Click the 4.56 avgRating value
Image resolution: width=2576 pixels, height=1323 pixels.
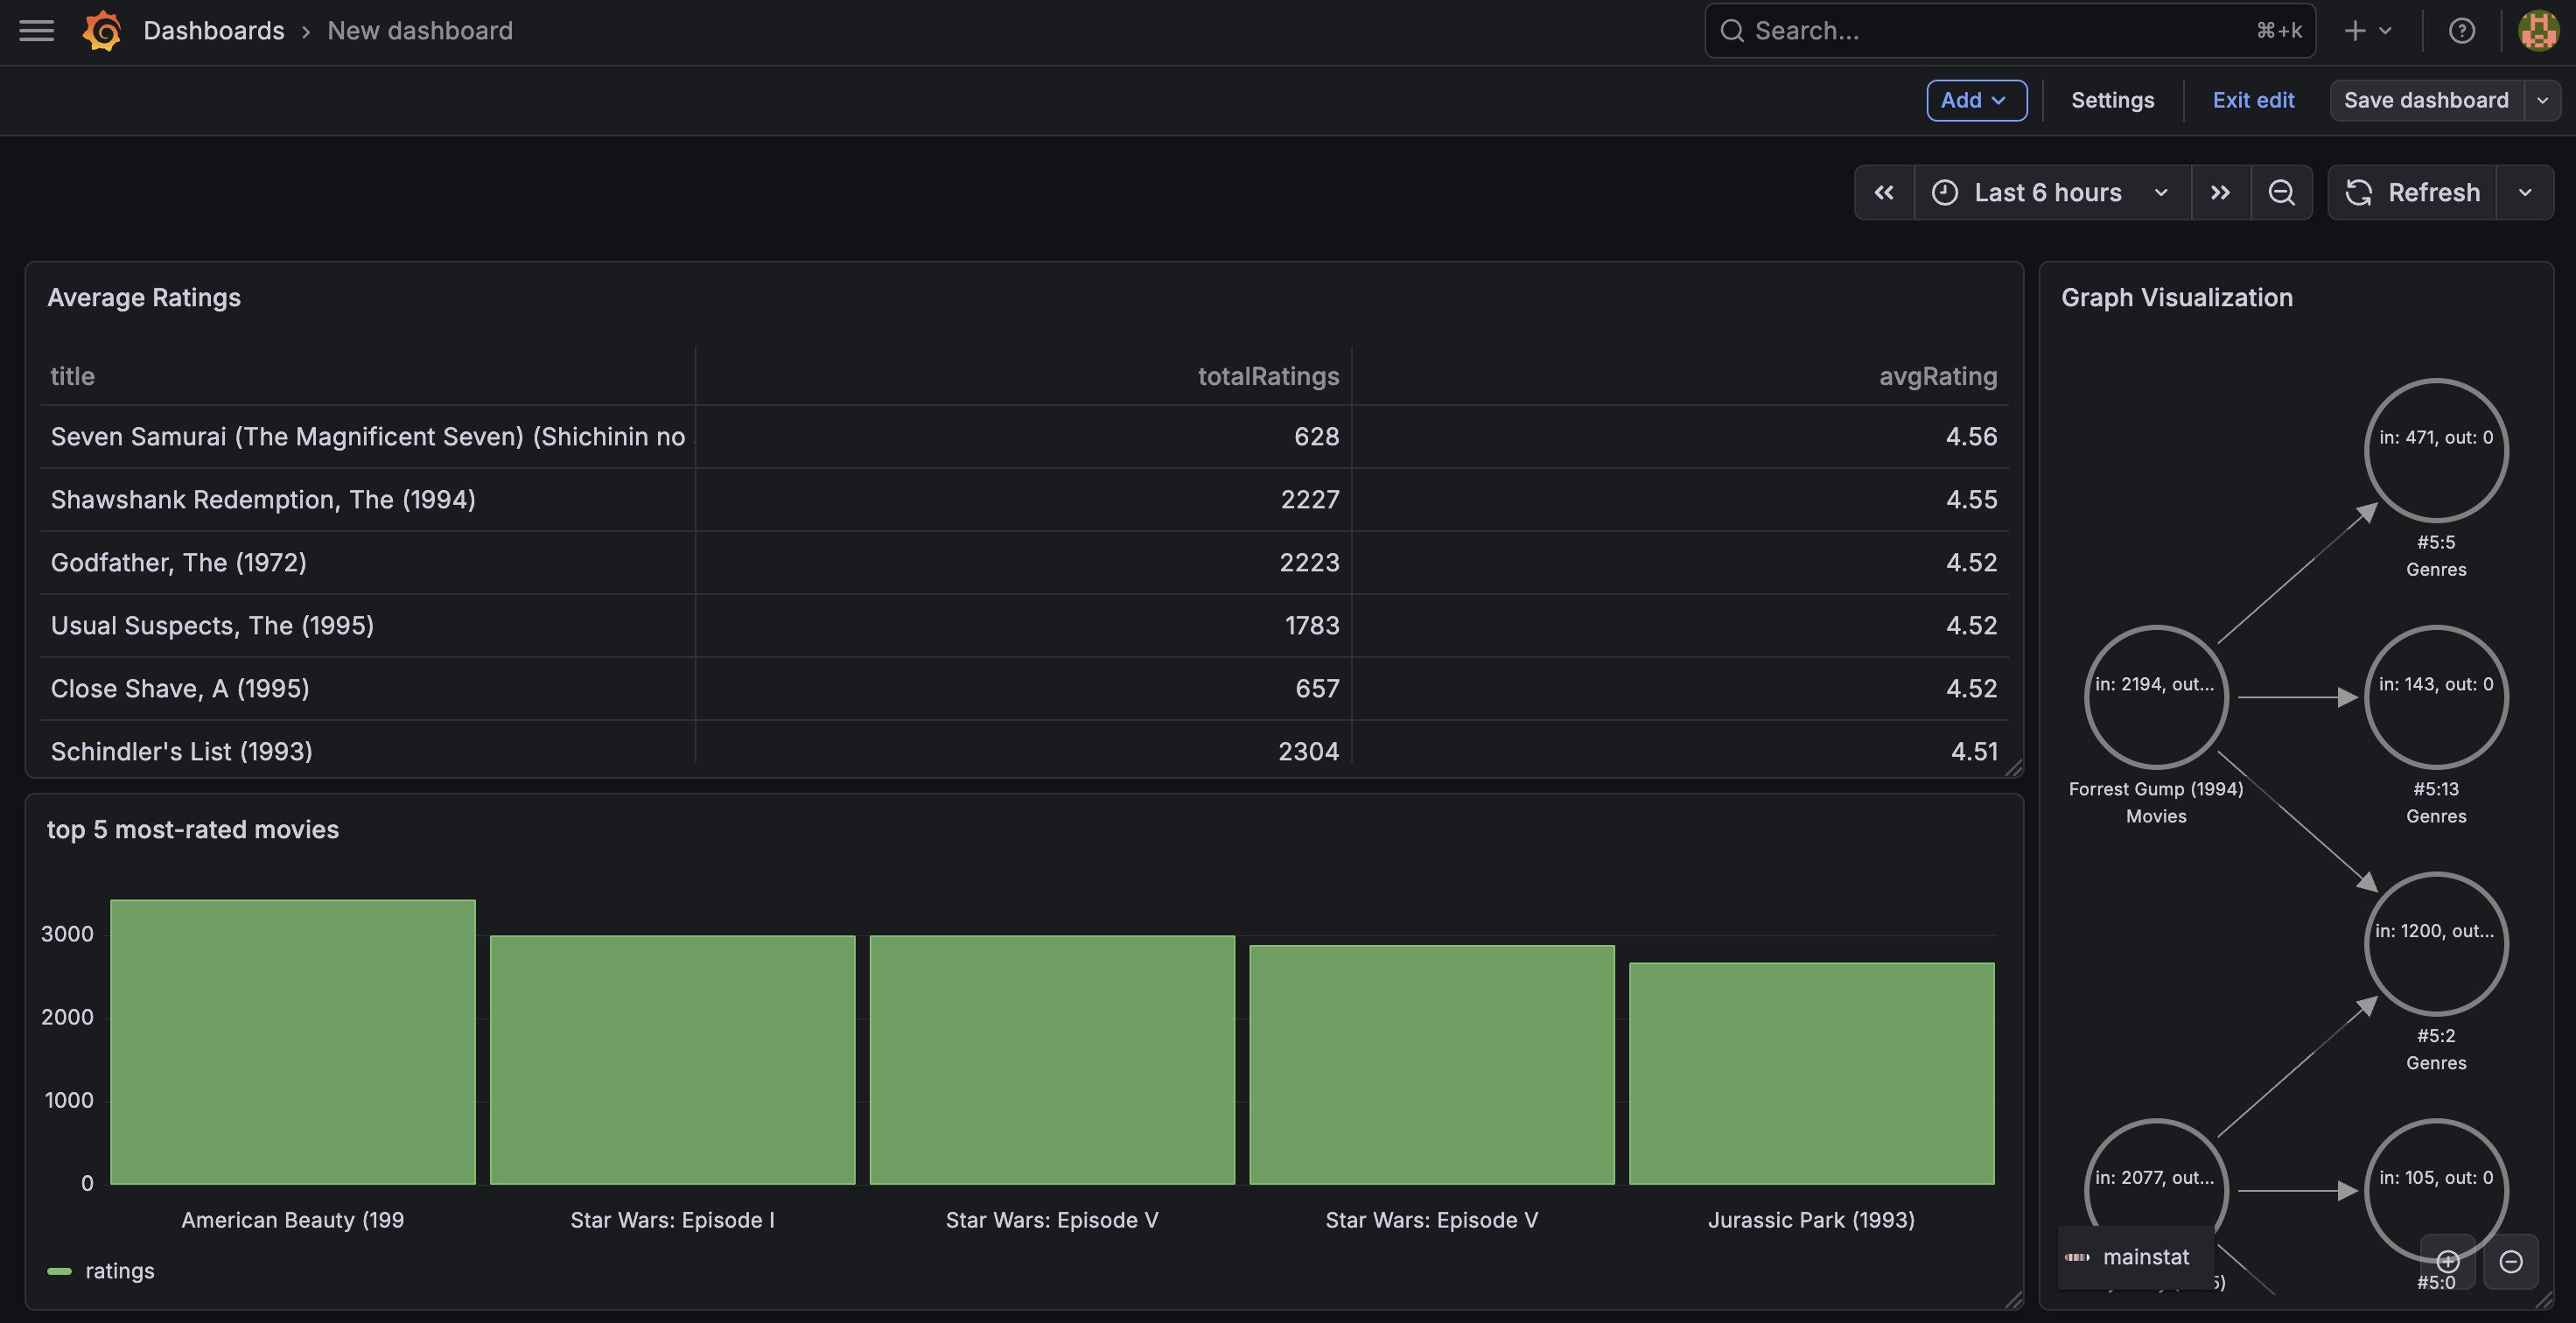coord(1971,436)
